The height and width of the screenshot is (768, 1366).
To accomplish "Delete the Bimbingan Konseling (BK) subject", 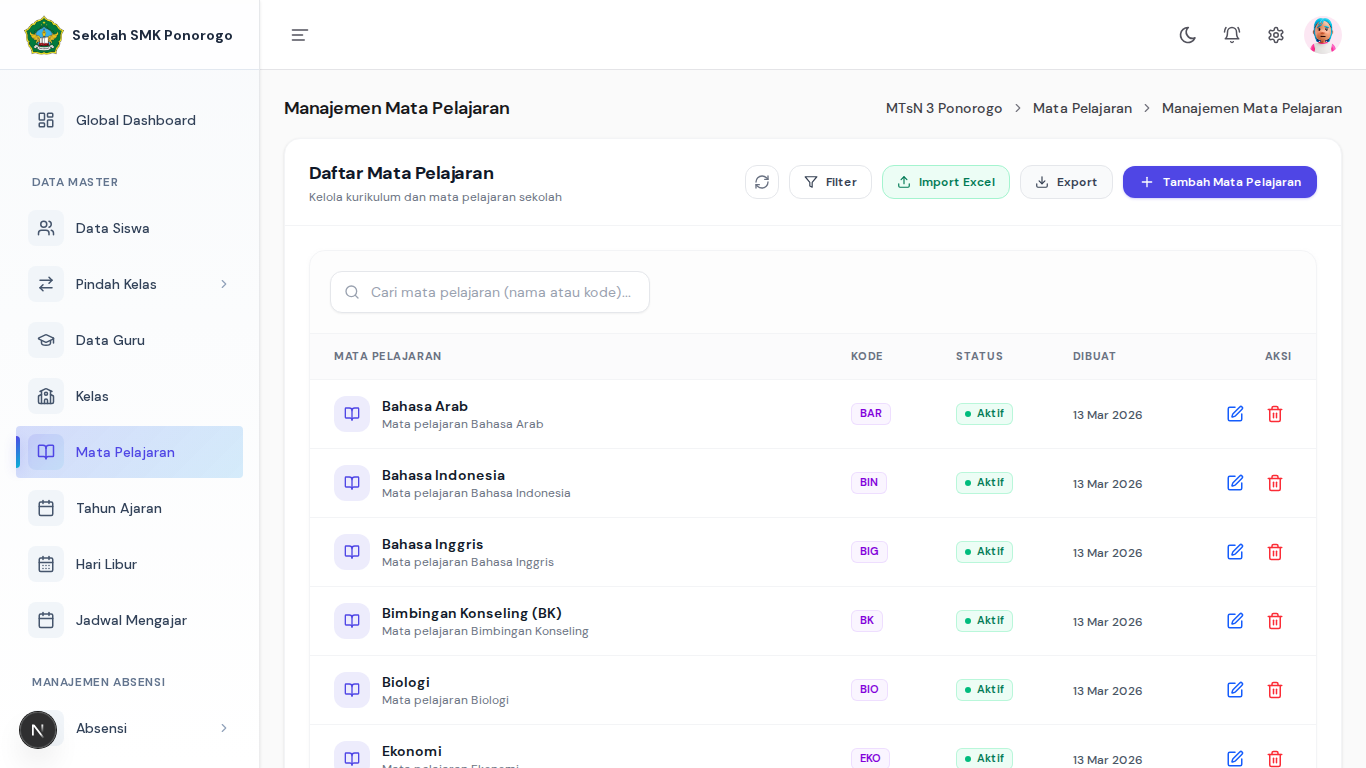I will (x=1275, y=621).
